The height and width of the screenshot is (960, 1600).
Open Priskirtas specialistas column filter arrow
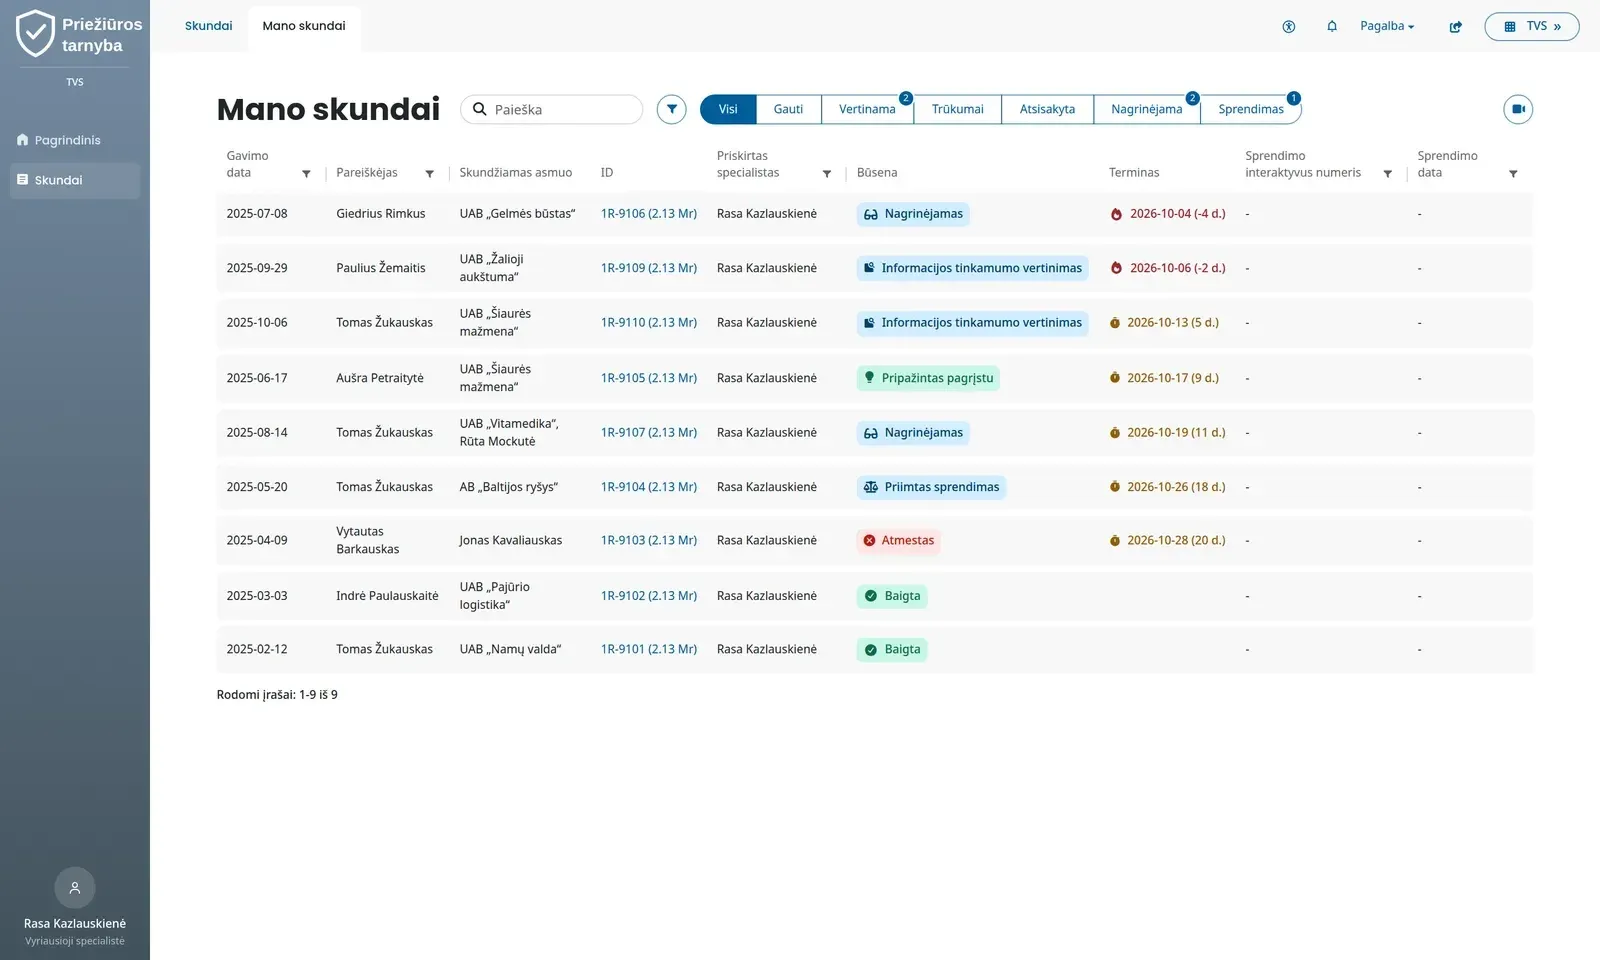click(827, 174)
